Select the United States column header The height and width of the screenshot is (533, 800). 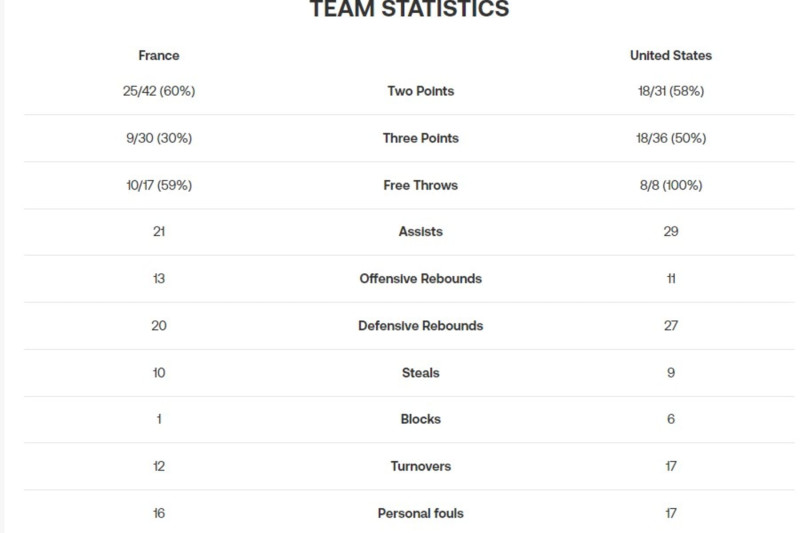click(671, 55)
